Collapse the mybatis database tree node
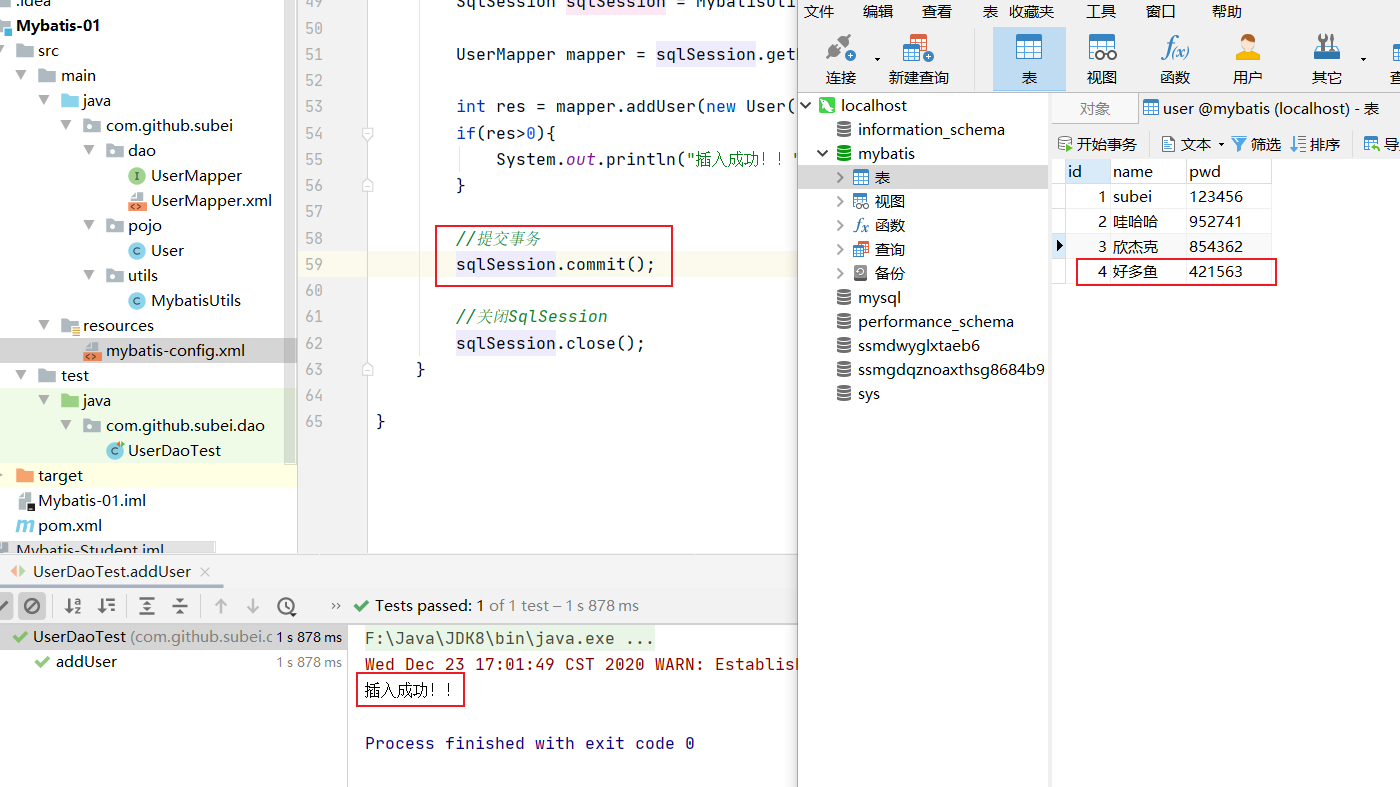 pos(823,154)
